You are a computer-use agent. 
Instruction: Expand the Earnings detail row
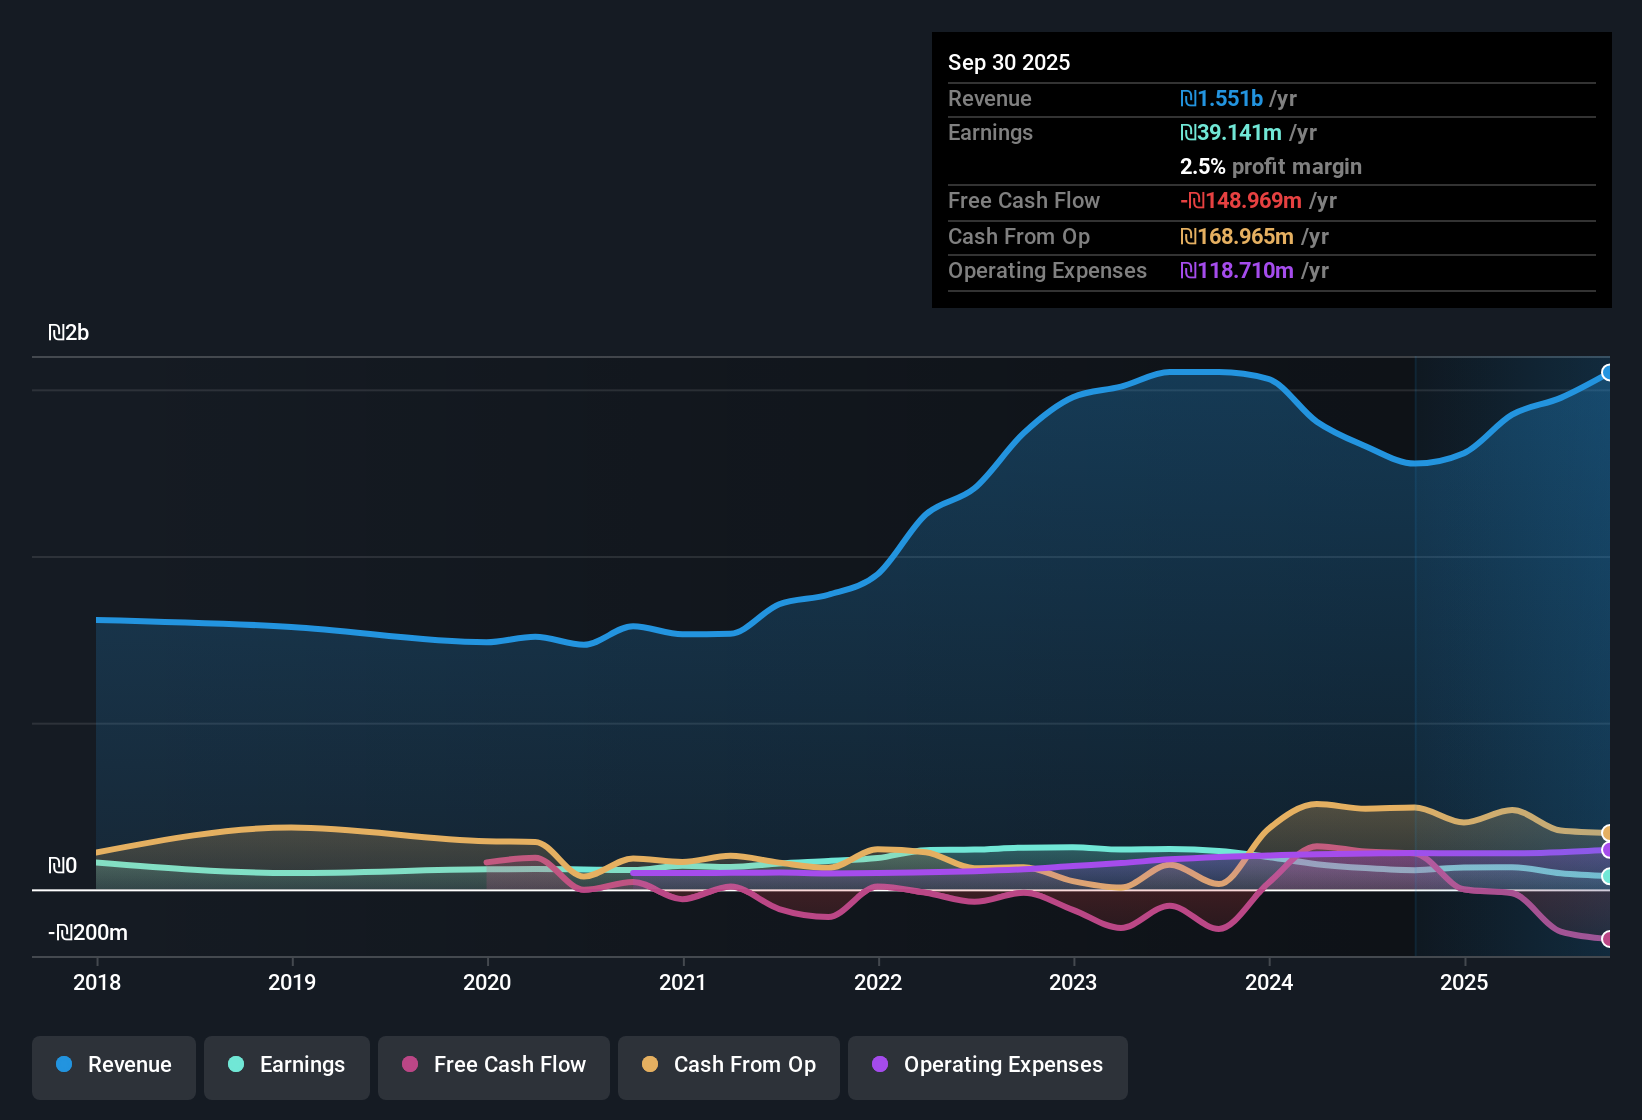[x=990, y=132]
